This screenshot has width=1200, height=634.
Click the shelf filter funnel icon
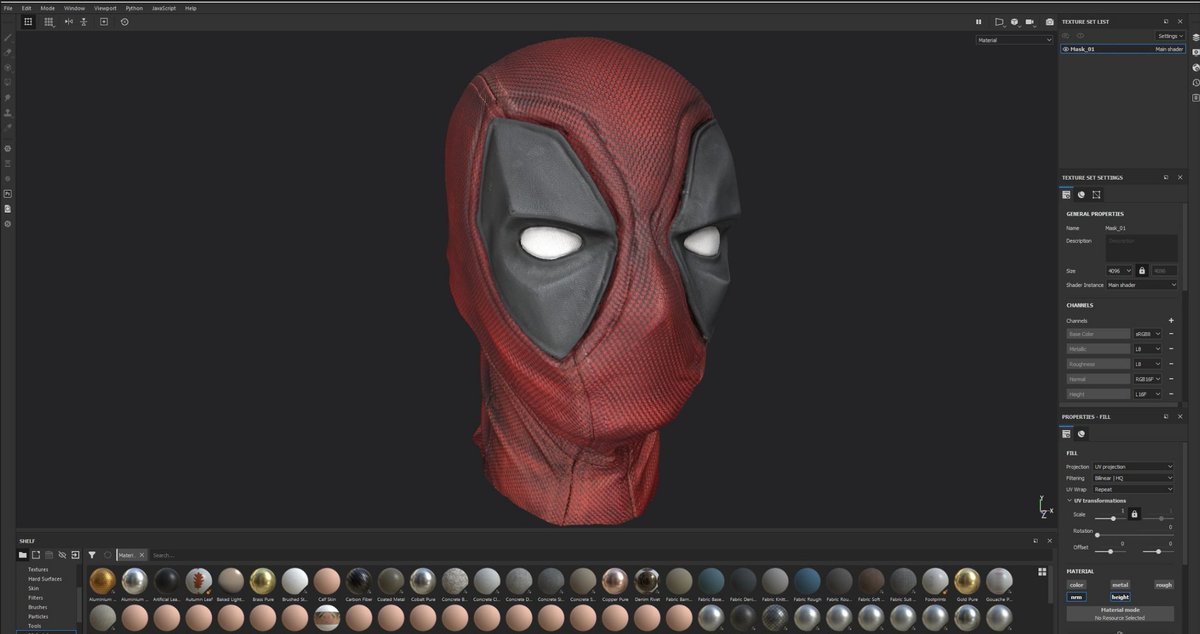[92, 554]
